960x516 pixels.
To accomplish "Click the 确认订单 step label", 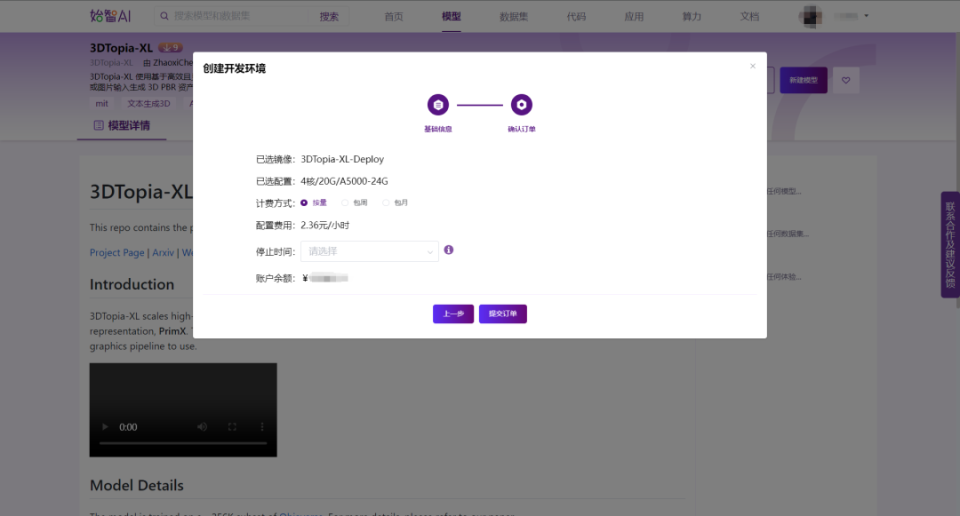I will coord(522,129).
